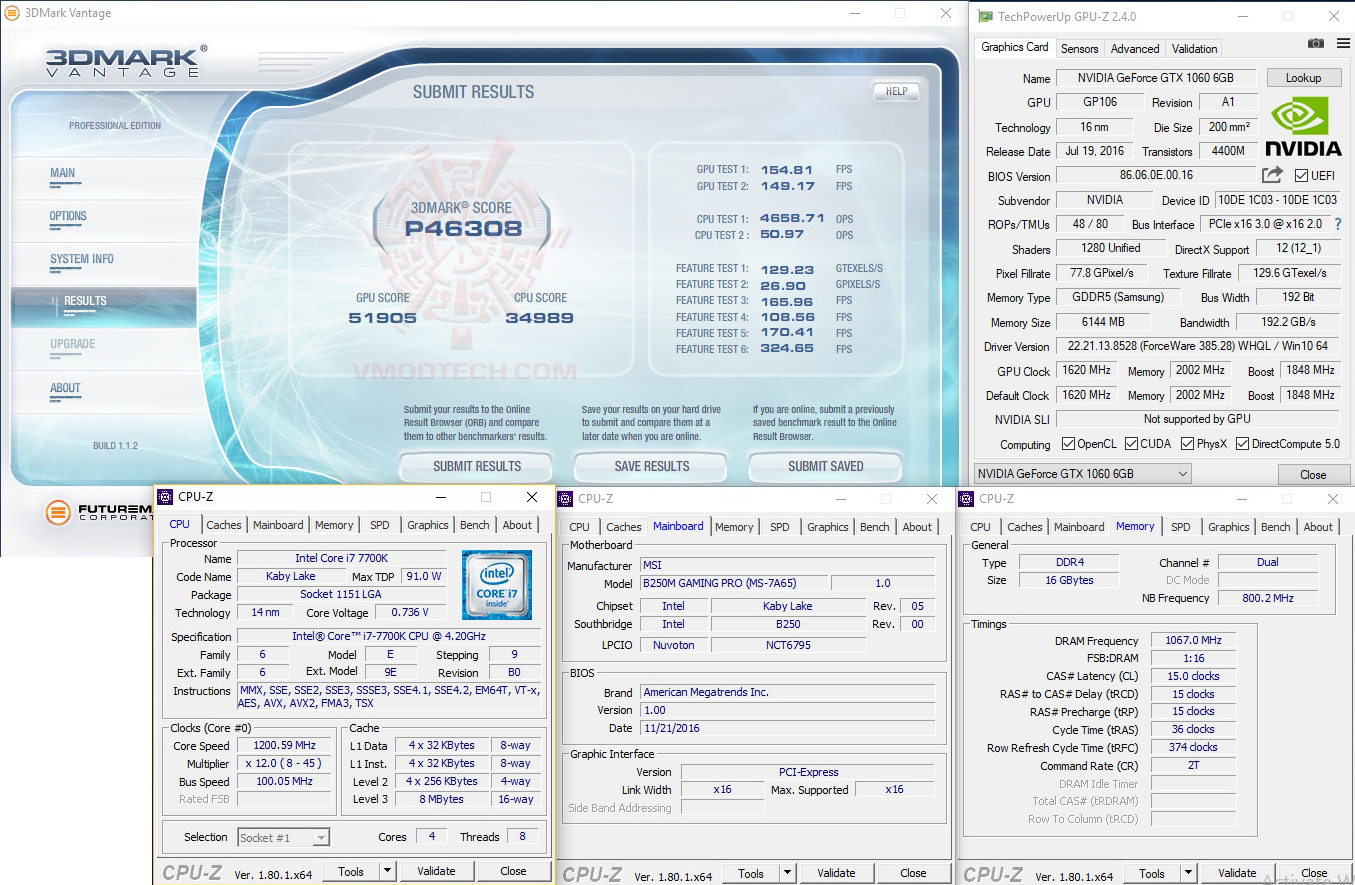Click the CPU-Z logo in the status bar
The width and height of the screenshot is (1355, 885).
194,871
